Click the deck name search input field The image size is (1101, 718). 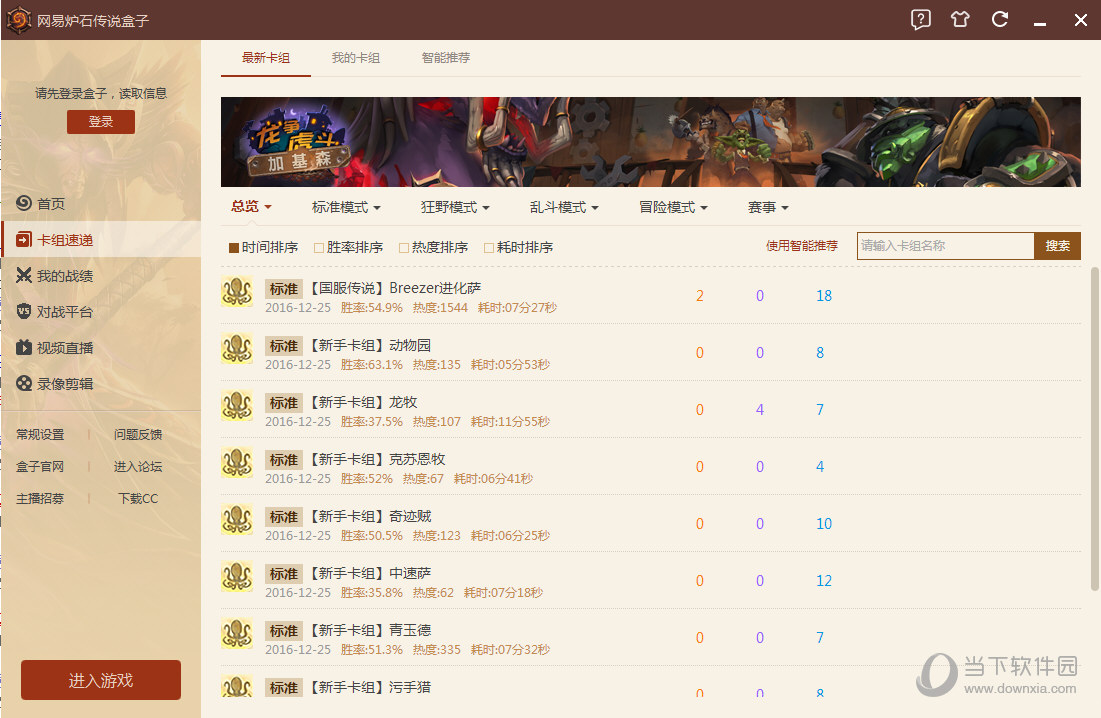pos(945,245)
